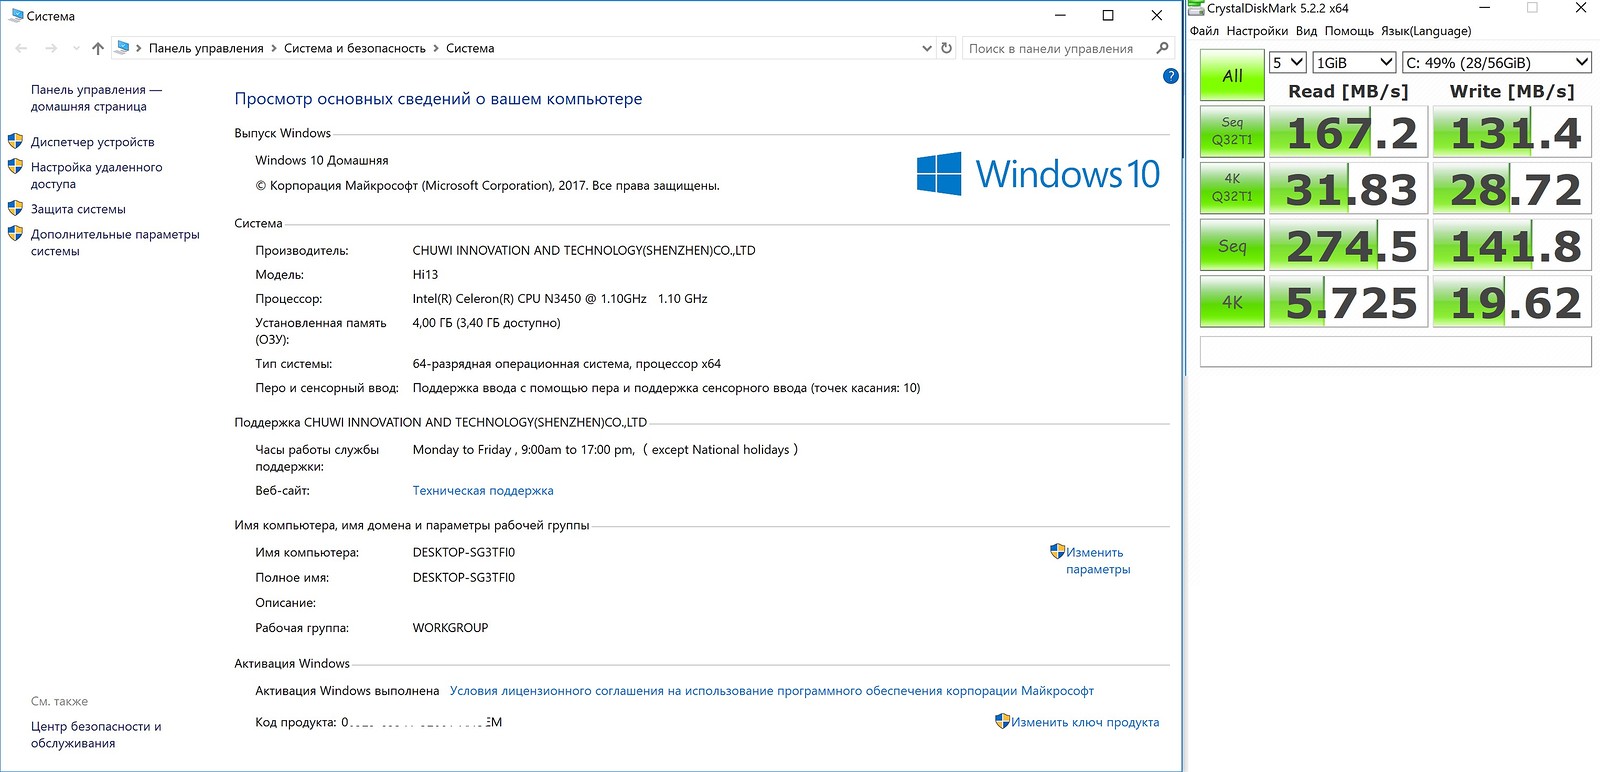Click WORKGROUP value text

(450, 628)
